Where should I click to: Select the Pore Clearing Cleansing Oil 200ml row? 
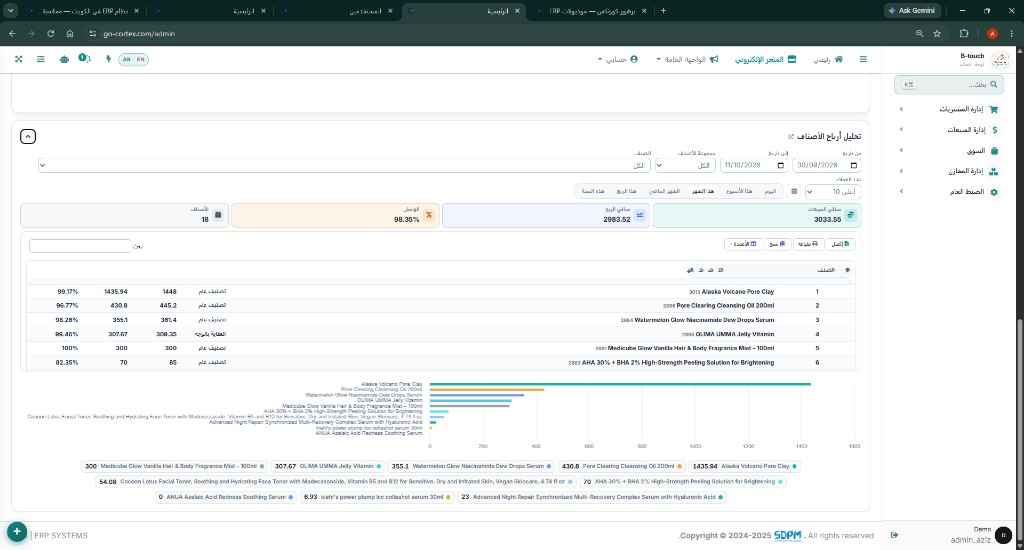pos(441,306)
